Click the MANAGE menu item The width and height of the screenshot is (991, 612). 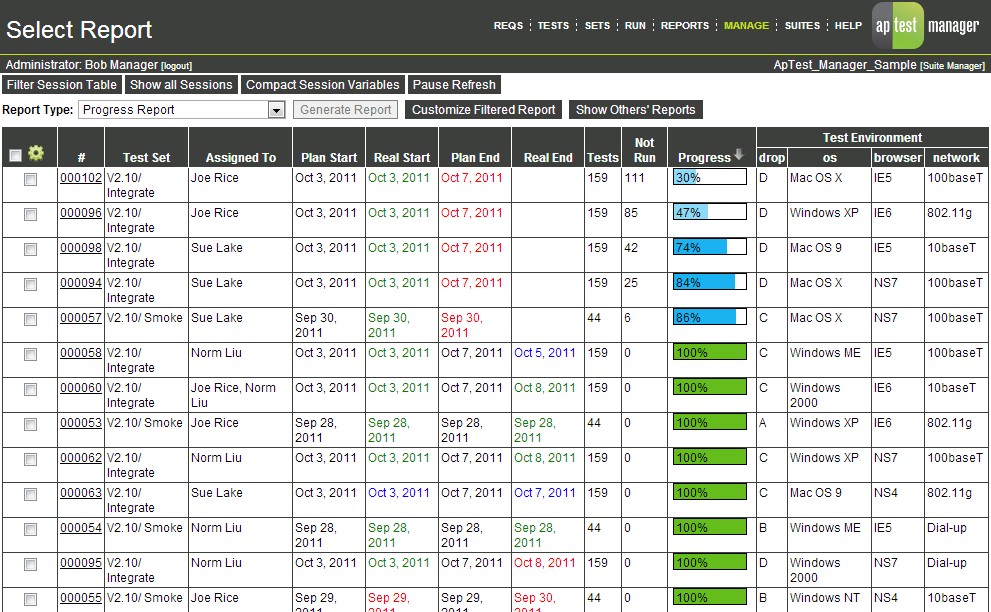click(x=746, y=26)
